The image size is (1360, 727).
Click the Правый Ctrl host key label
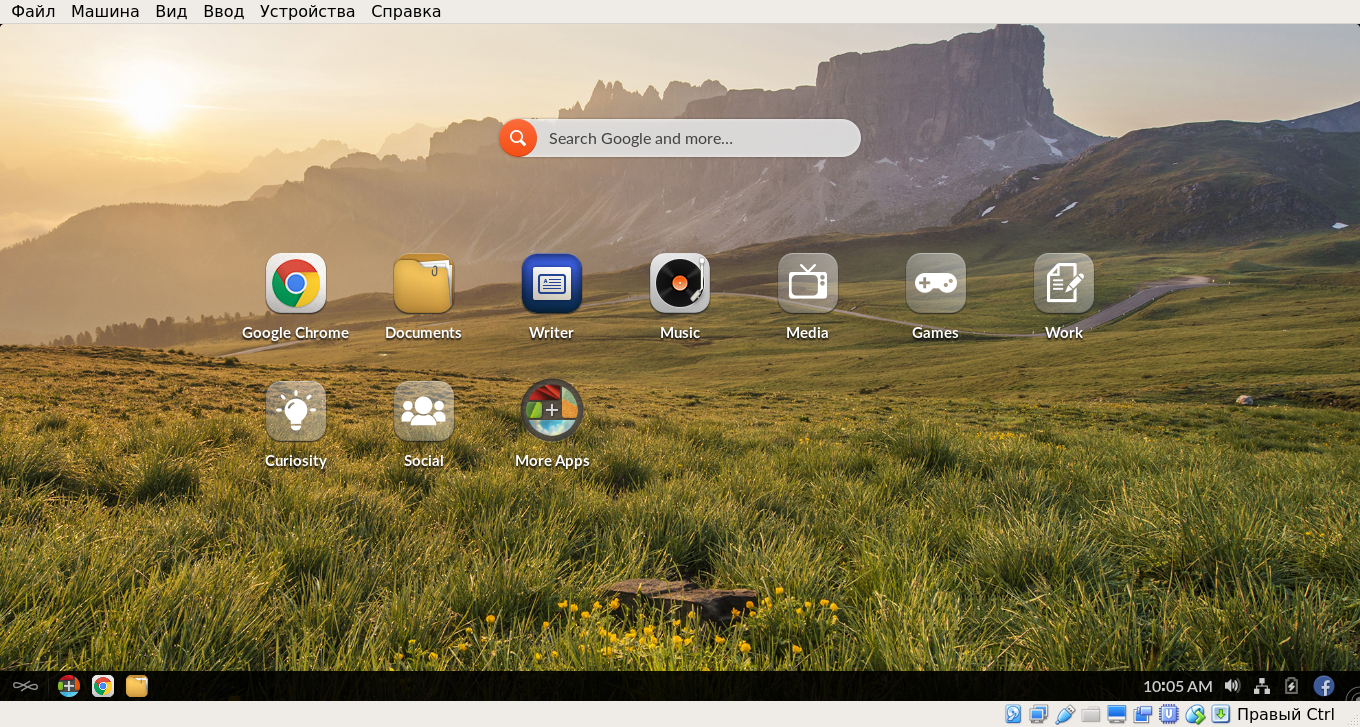[x=1286, y=714]
